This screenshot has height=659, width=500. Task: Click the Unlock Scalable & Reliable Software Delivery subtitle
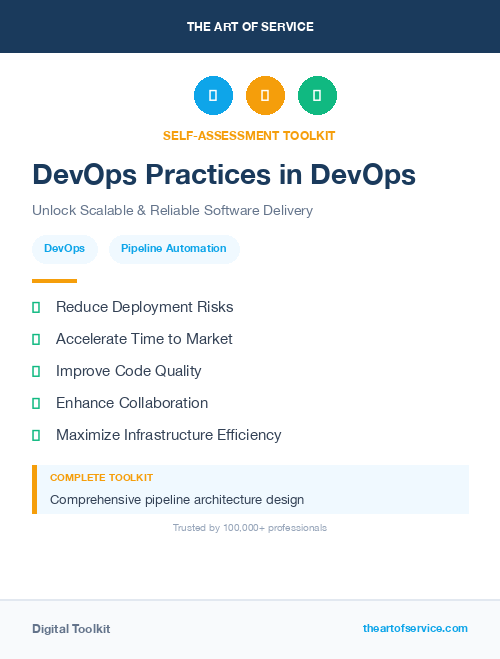[172, 210]
